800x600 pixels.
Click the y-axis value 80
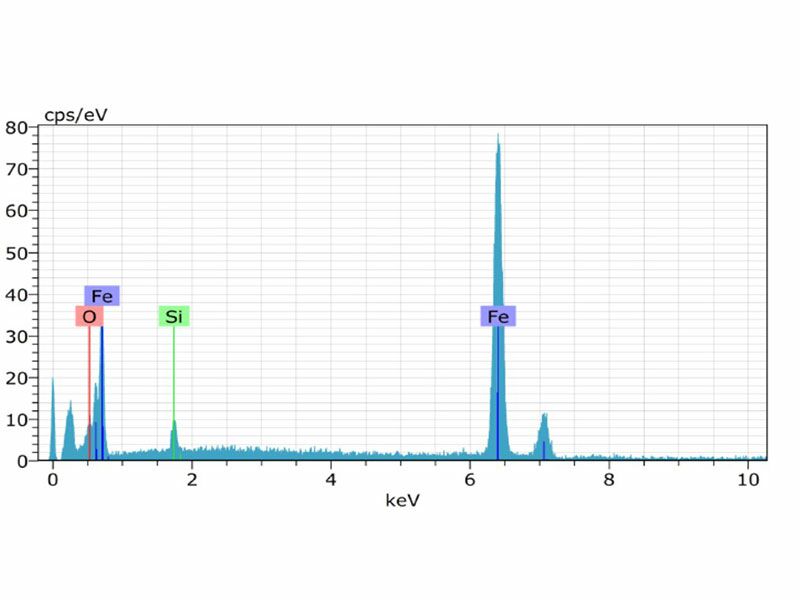16,128
